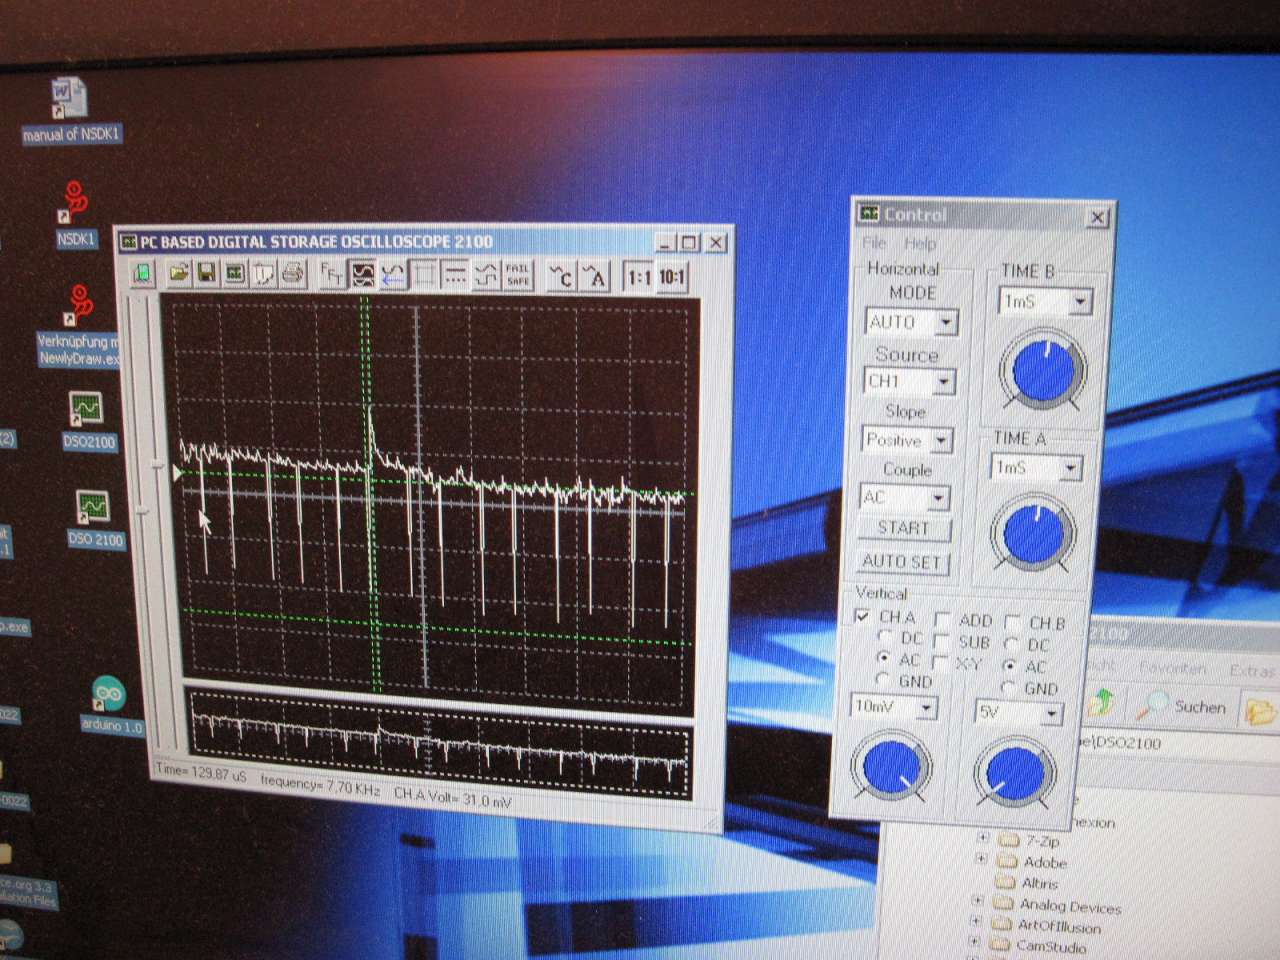Select DC radio button for channel A

[884, 637]
